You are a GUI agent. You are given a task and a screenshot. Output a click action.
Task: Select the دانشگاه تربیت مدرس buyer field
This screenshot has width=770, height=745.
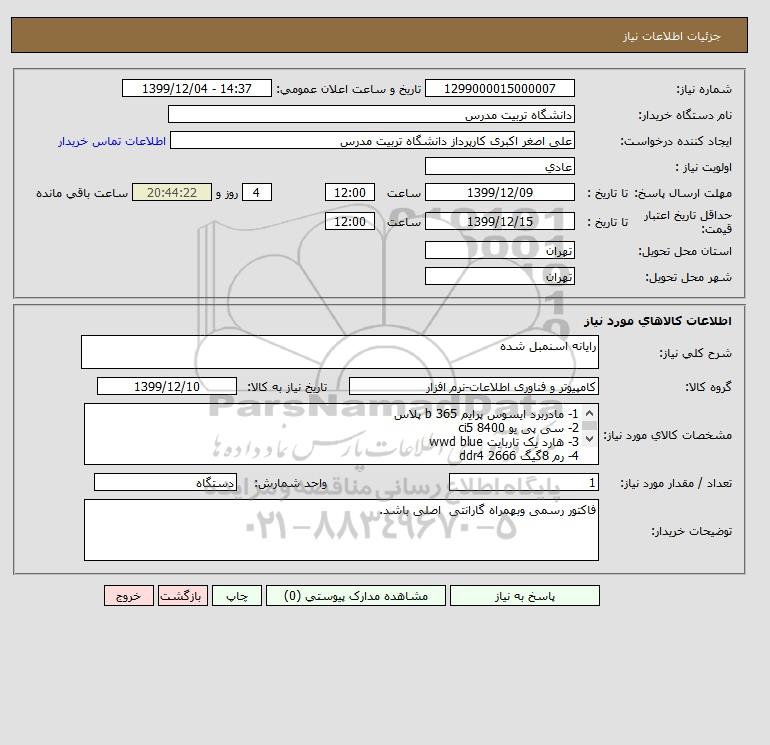tap(371, 114)
